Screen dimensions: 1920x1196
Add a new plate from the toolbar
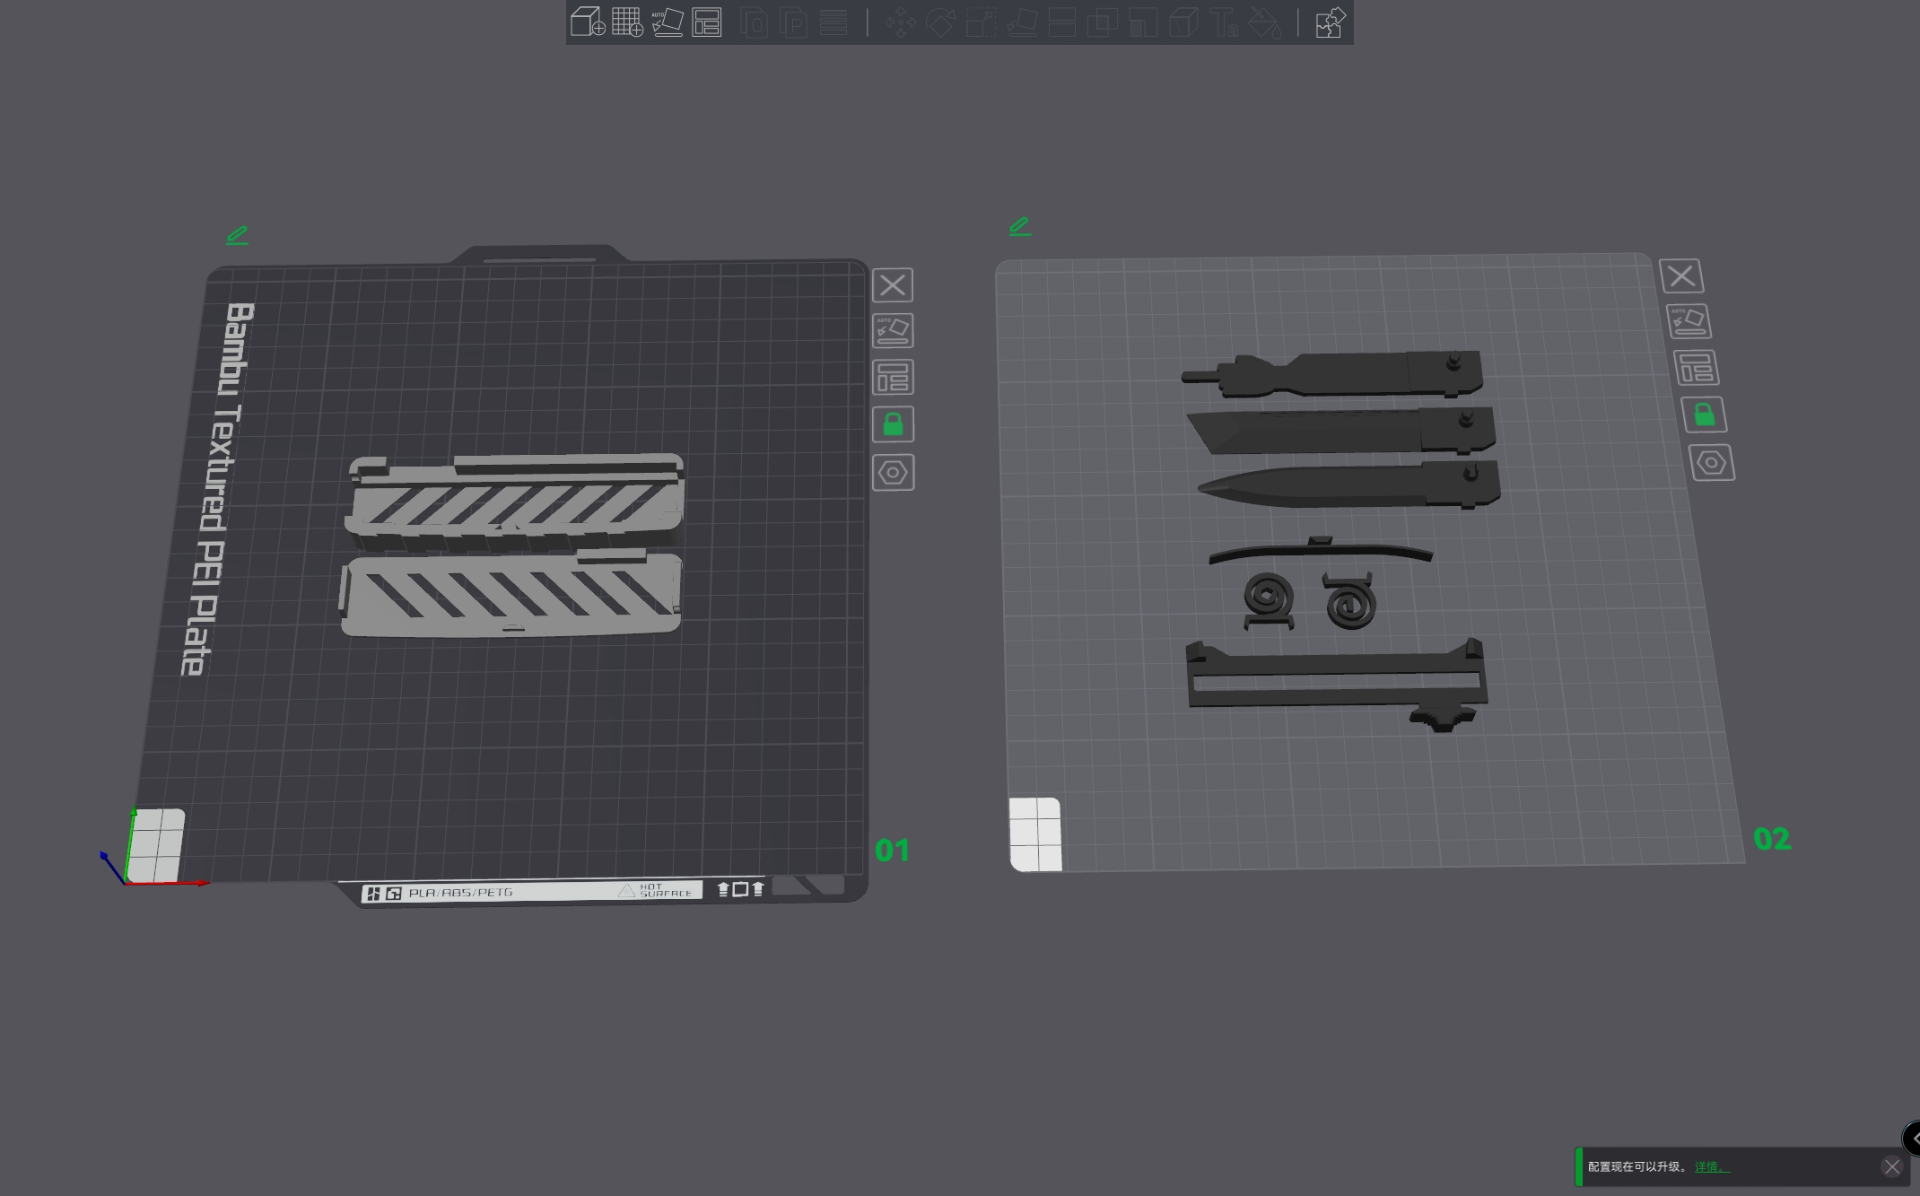click(x=627, y=22)
